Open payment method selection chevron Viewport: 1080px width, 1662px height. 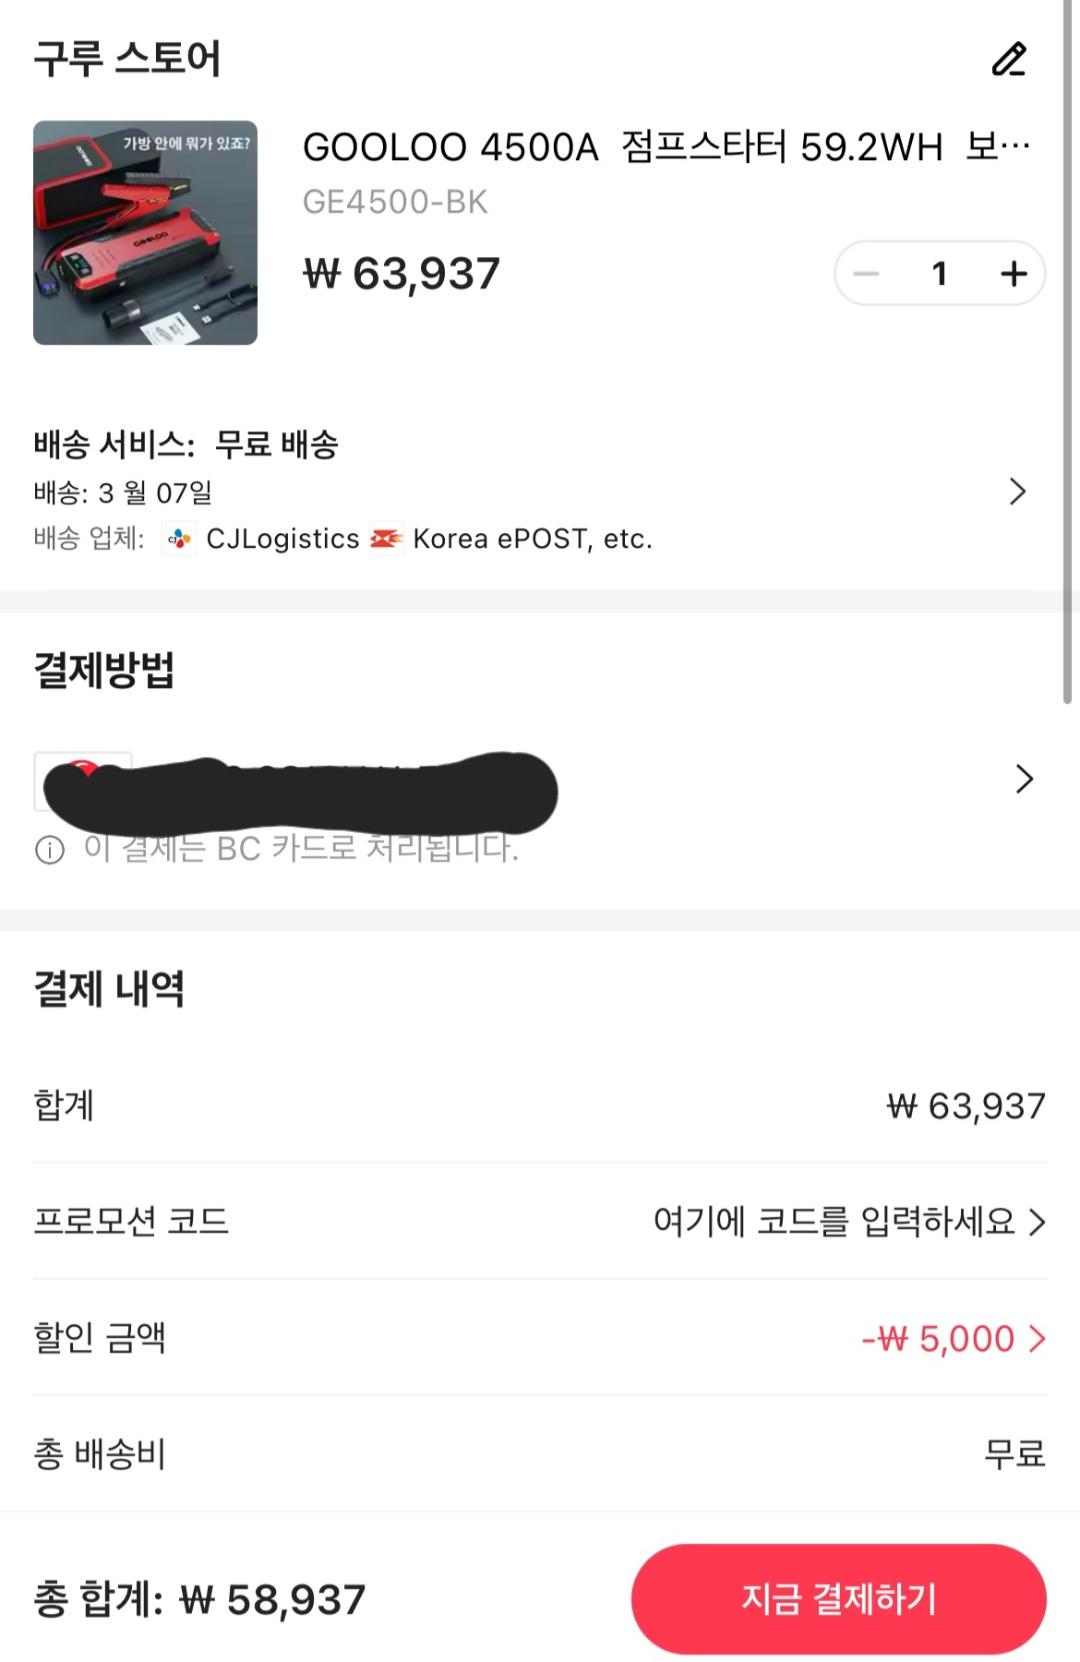1024,779
